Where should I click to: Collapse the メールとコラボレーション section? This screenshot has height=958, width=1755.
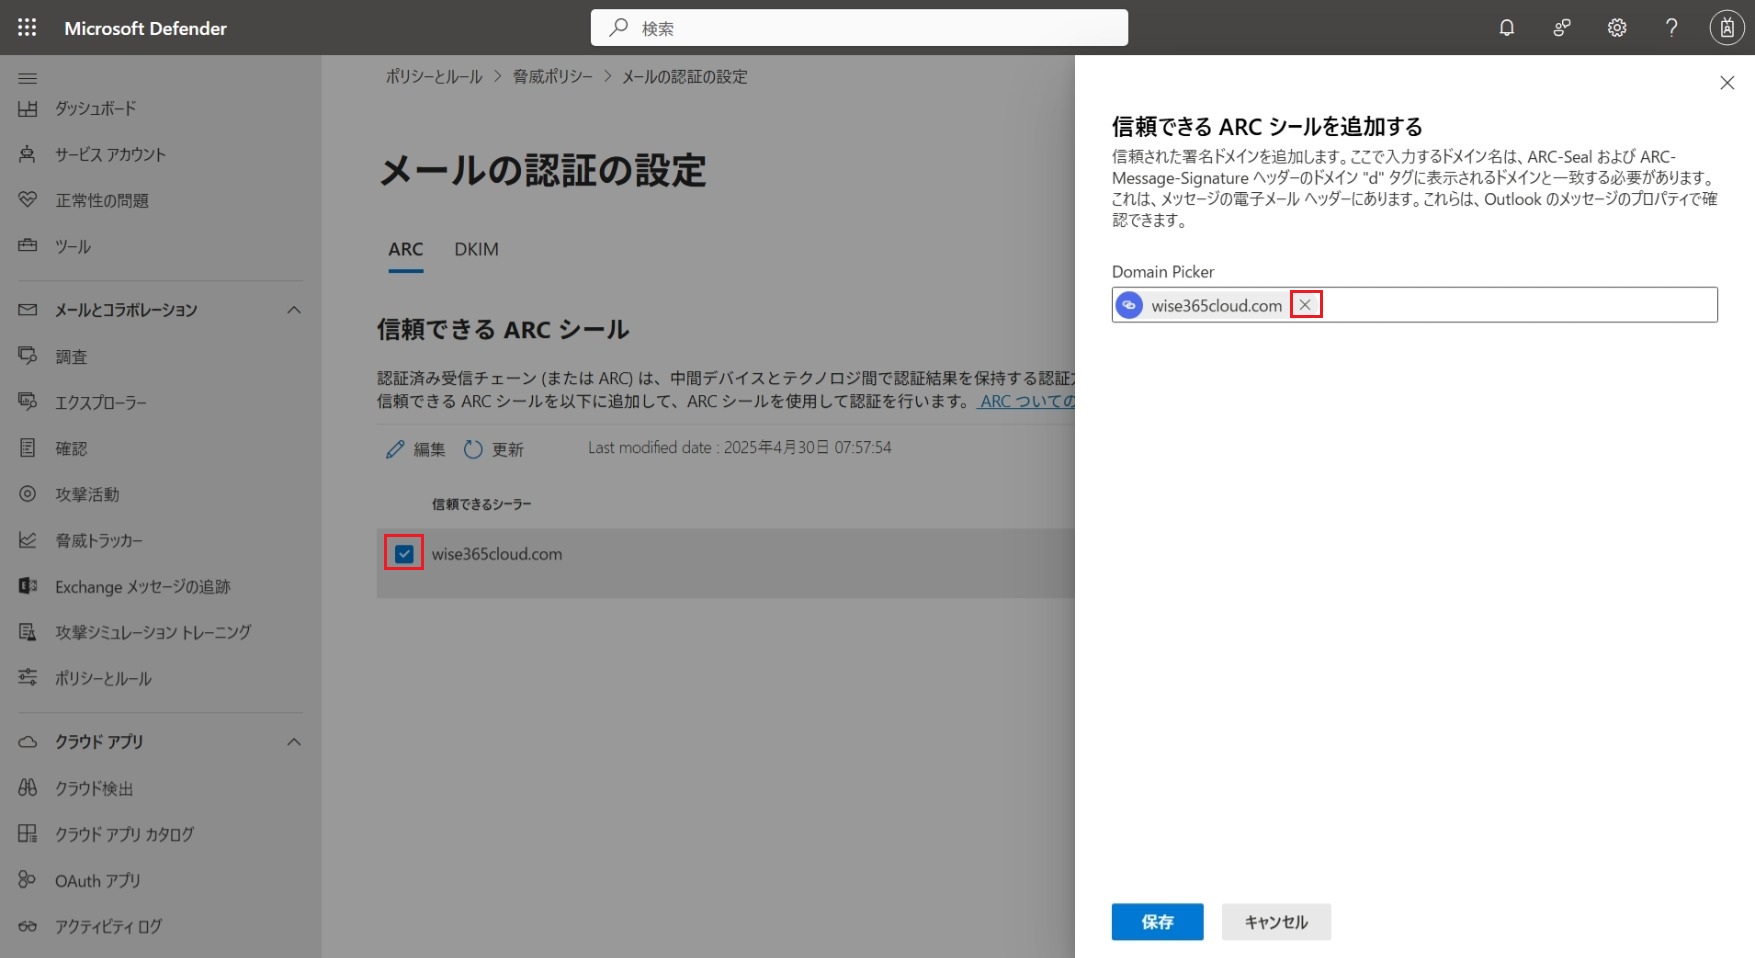(294, 310)
